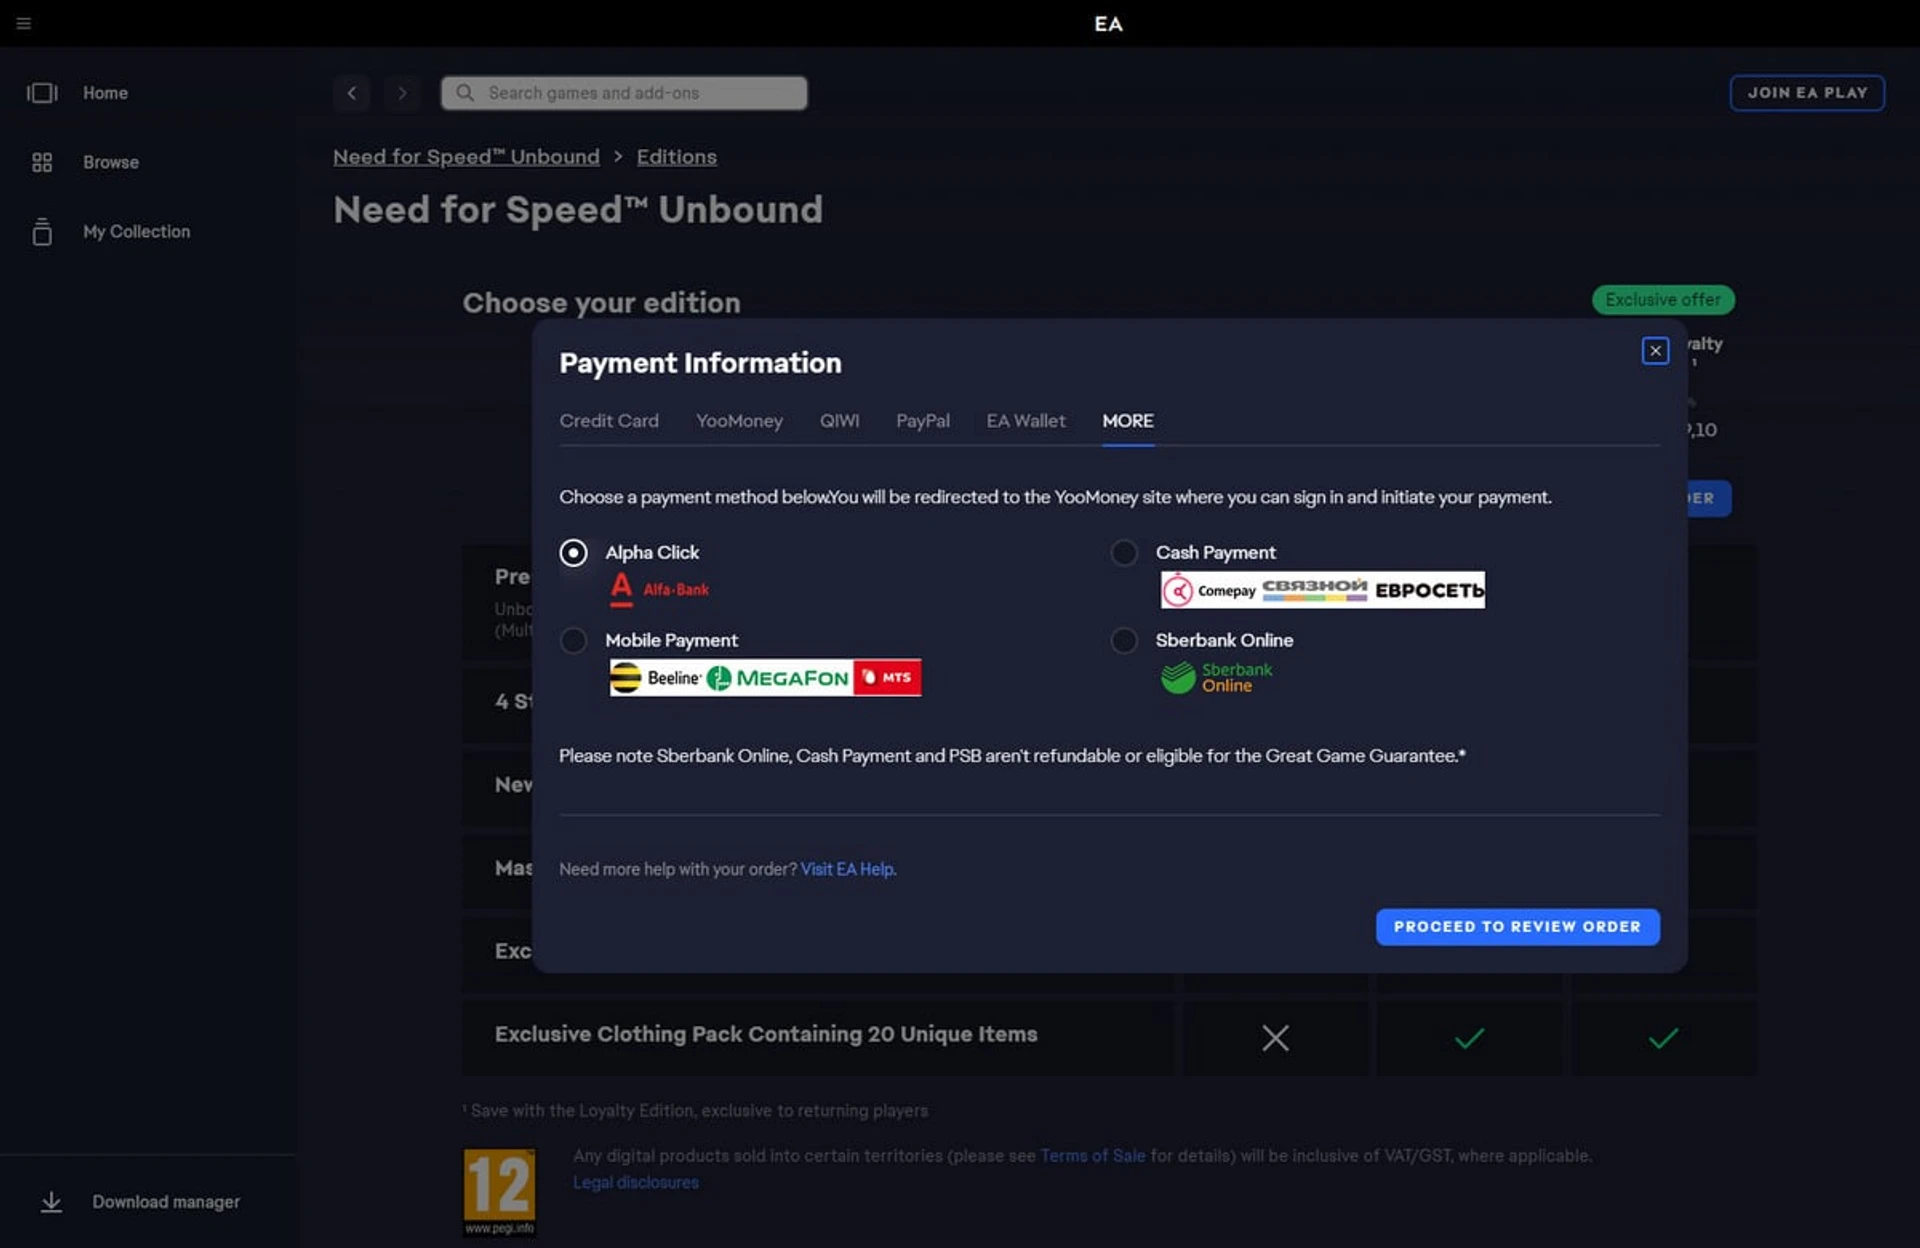The width and height of the screenshot is (1920, 1248).
Task: Click the PEGI 12 rating badge
Action: [499, 1193]
